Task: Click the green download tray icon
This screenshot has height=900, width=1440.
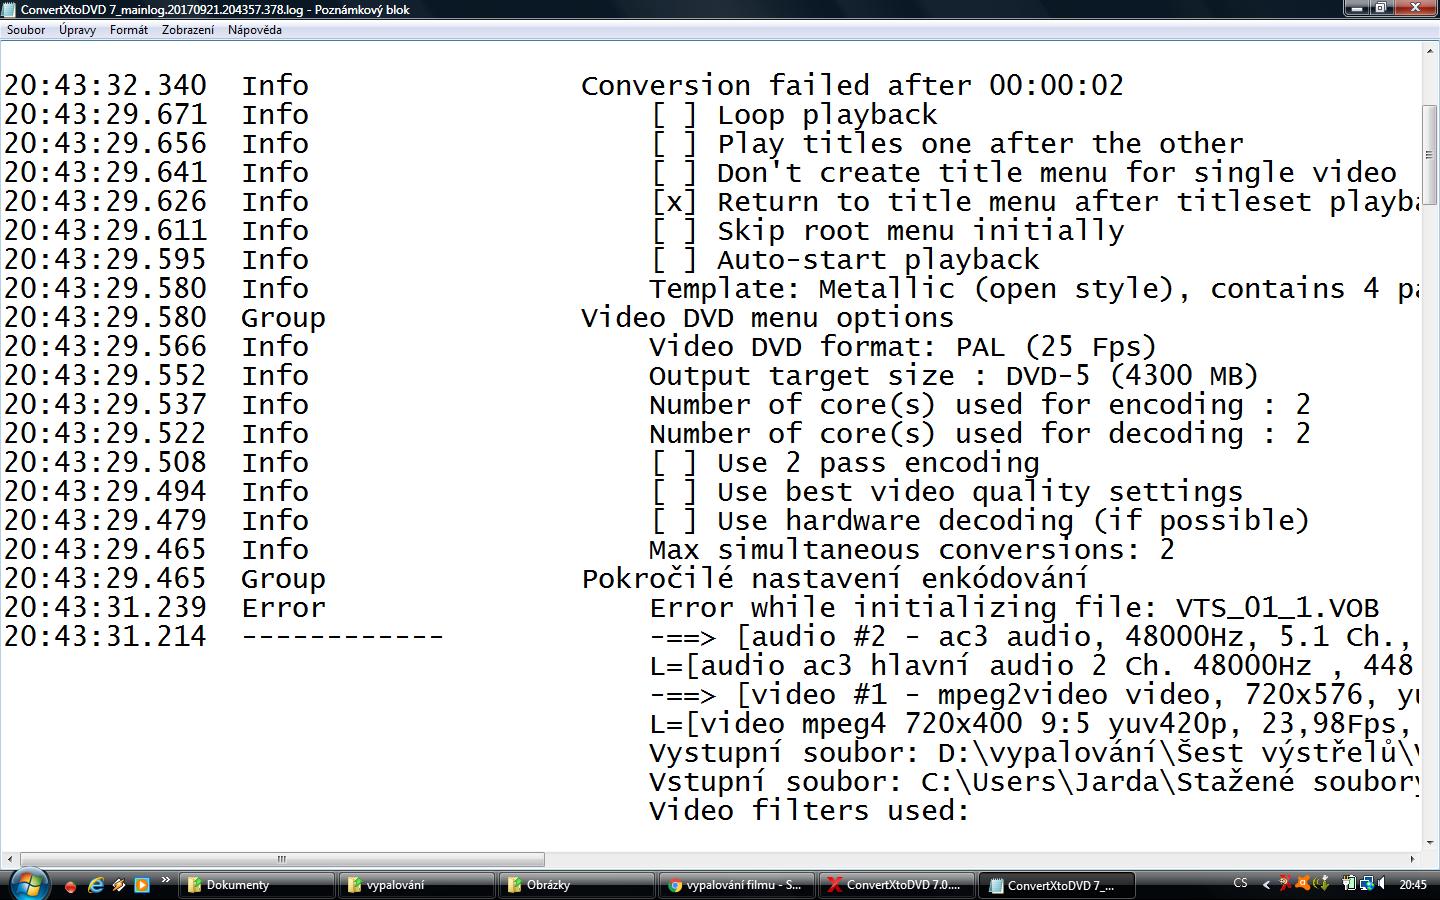Action: [x=1322, y=884]
